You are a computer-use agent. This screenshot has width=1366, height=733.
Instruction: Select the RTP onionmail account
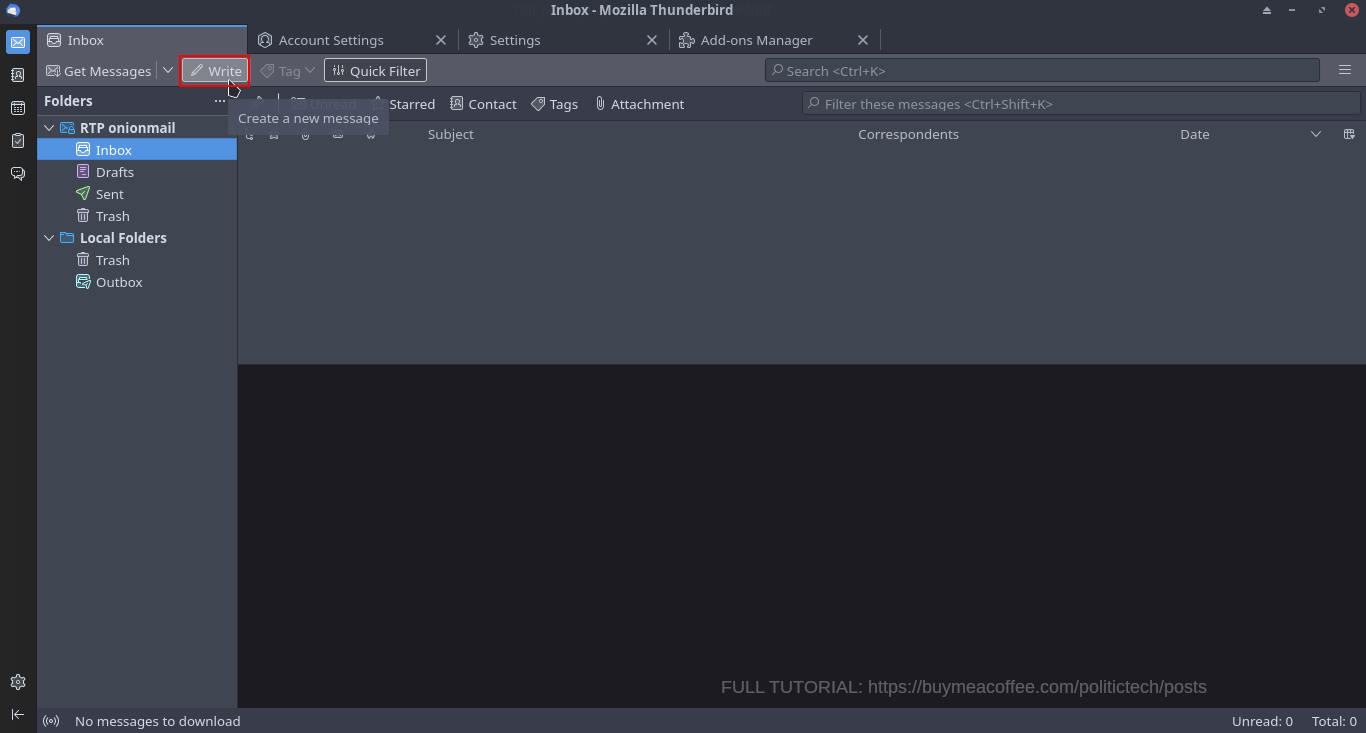point(137,128)
